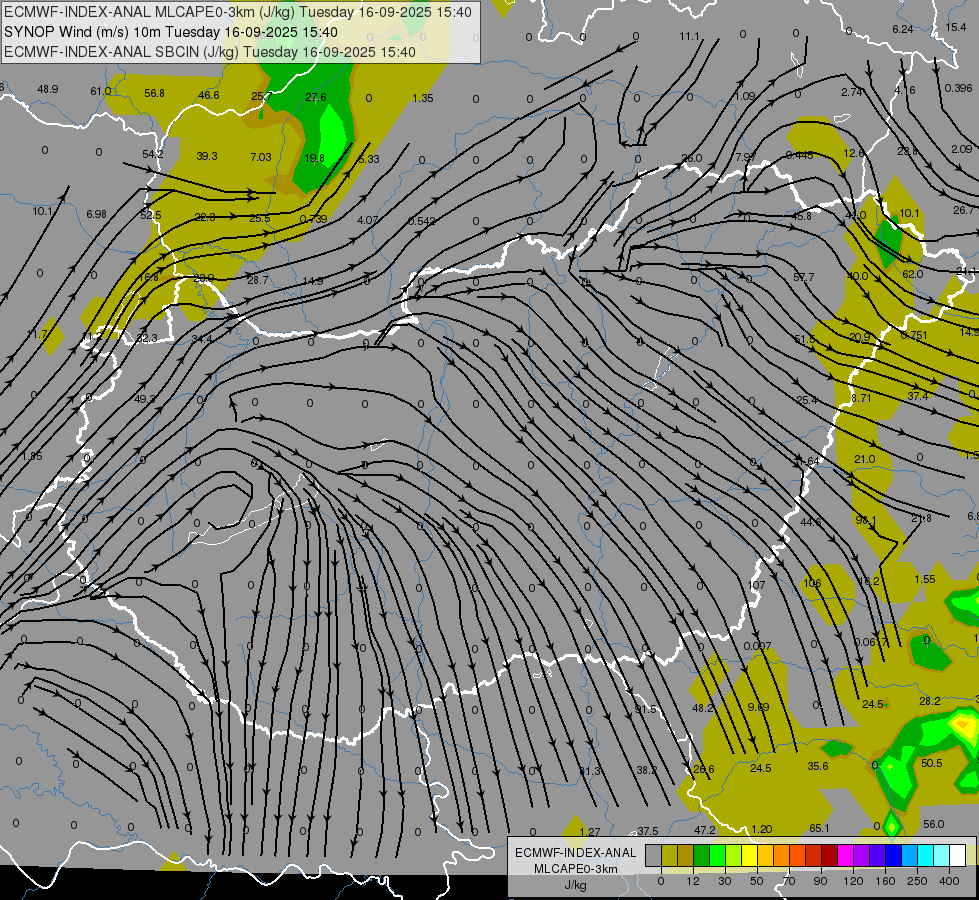Click the magenta legend swatch
Image resolution: width=979 pixels, height=900 pixels.
(846, 855)
